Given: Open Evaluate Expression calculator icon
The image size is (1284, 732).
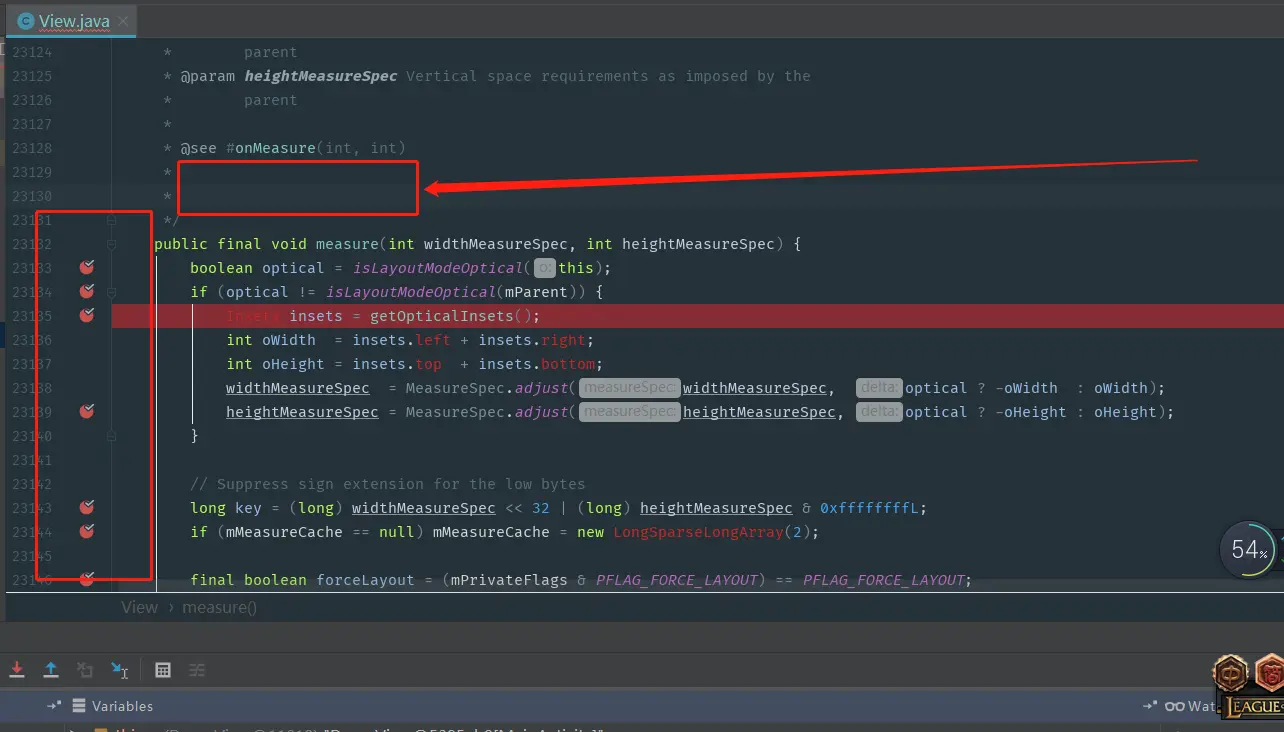Looking at the screenshot, I should click(x=163, y=670).
